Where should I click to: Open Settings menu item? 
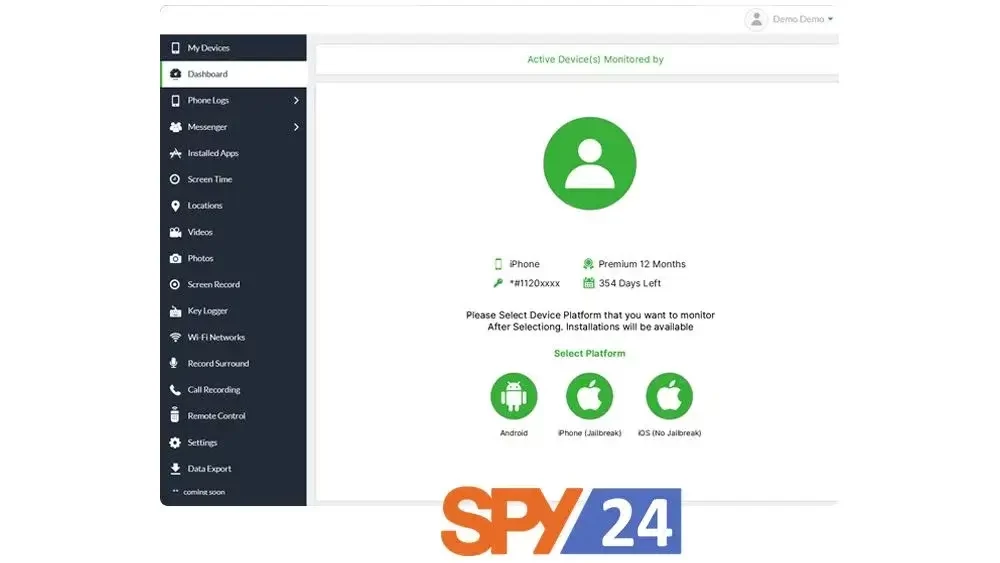233,442
